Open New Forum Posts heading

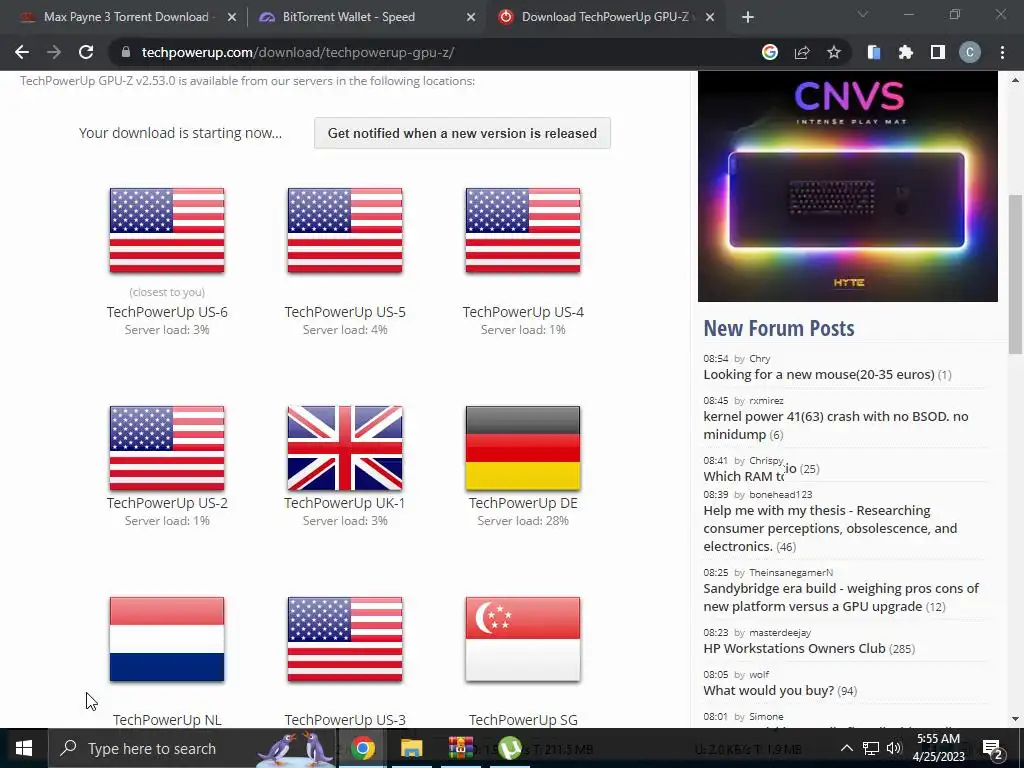778,328
